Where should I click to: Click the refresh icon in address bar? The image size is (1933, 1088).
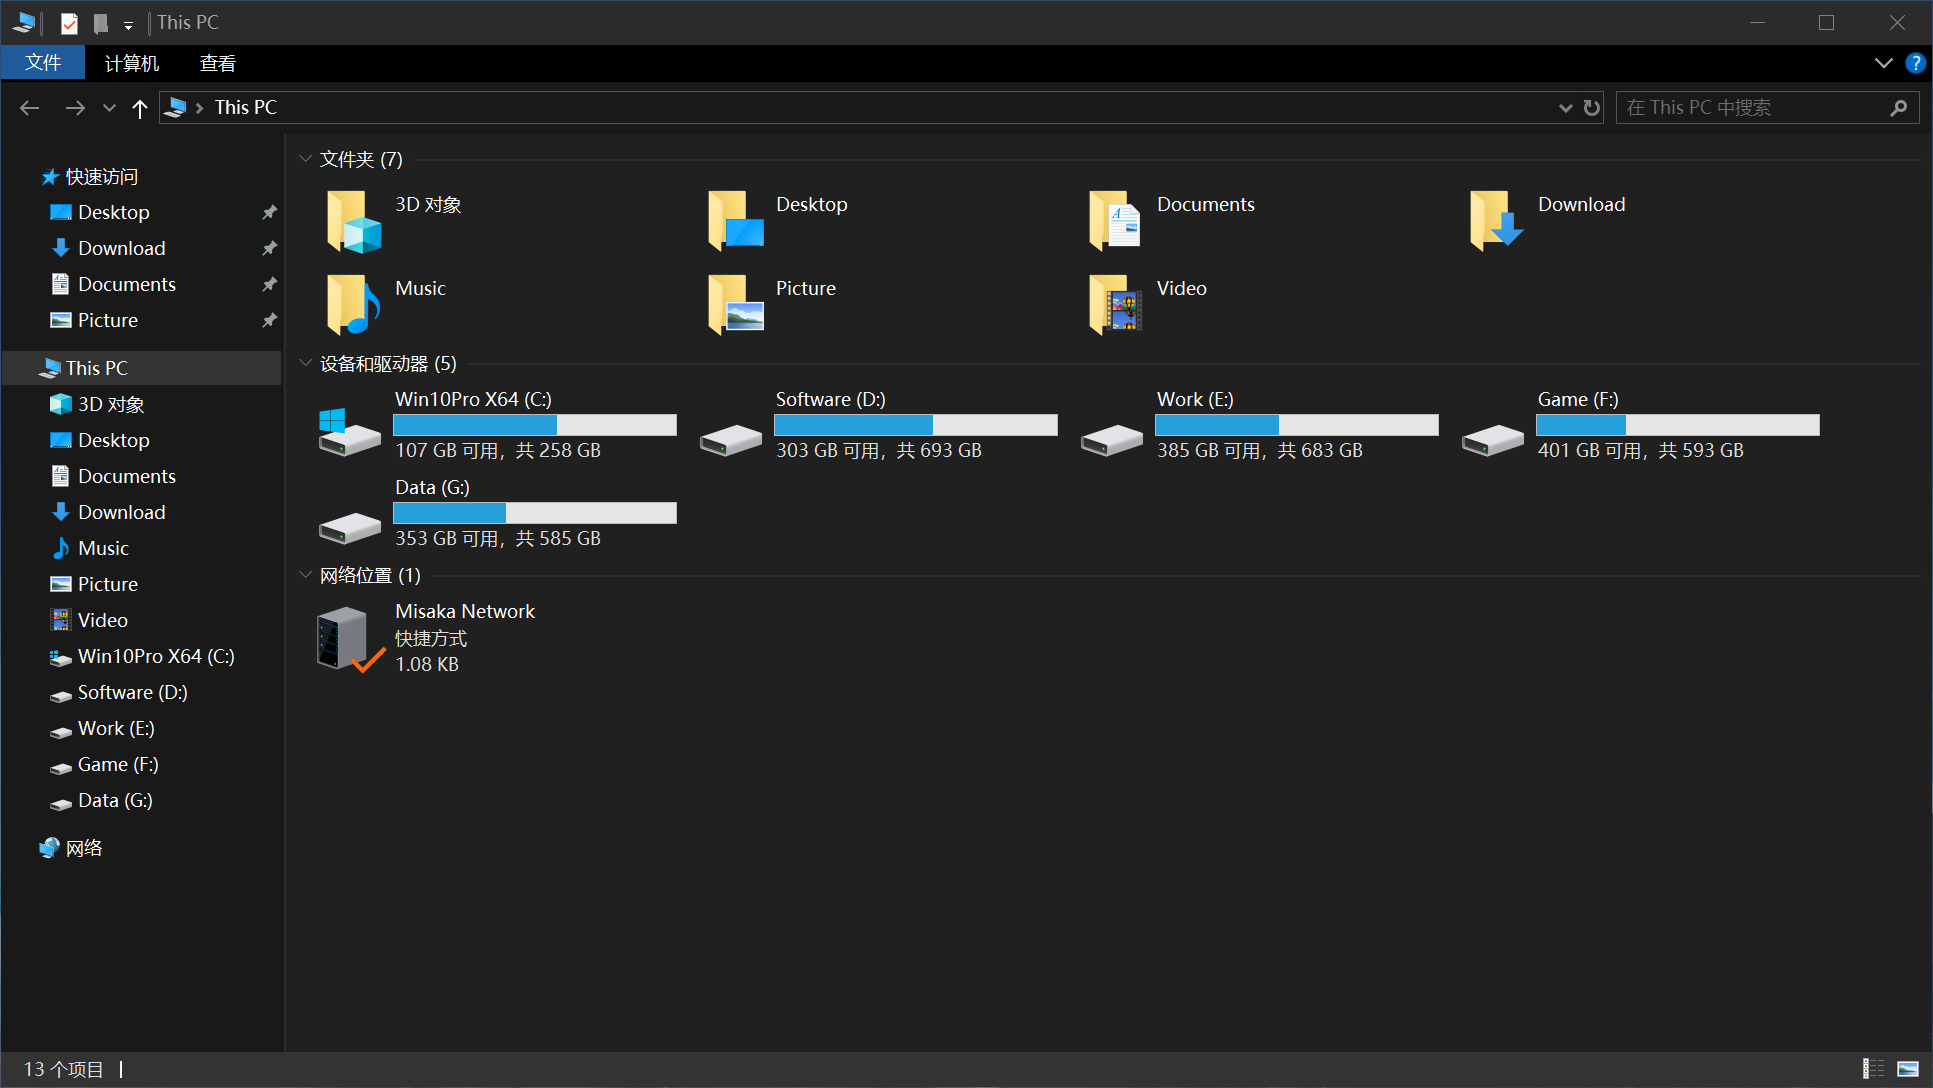(1592, 108)
